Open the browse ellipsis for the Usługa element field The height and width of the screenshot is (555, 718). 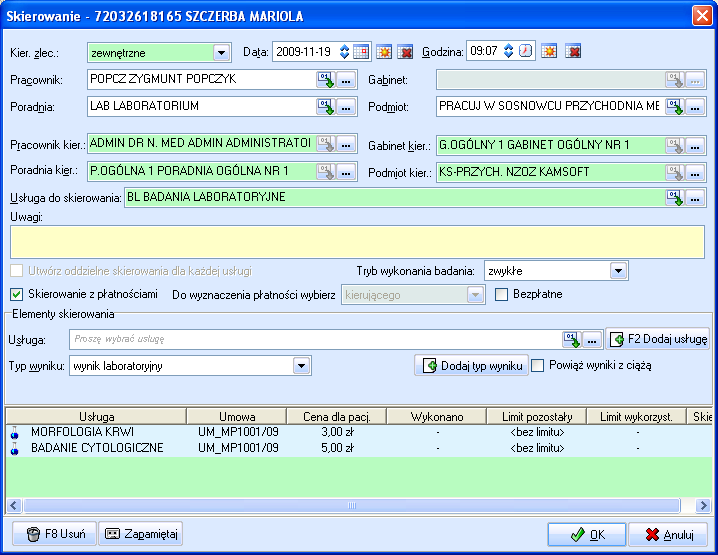point(592,339)
